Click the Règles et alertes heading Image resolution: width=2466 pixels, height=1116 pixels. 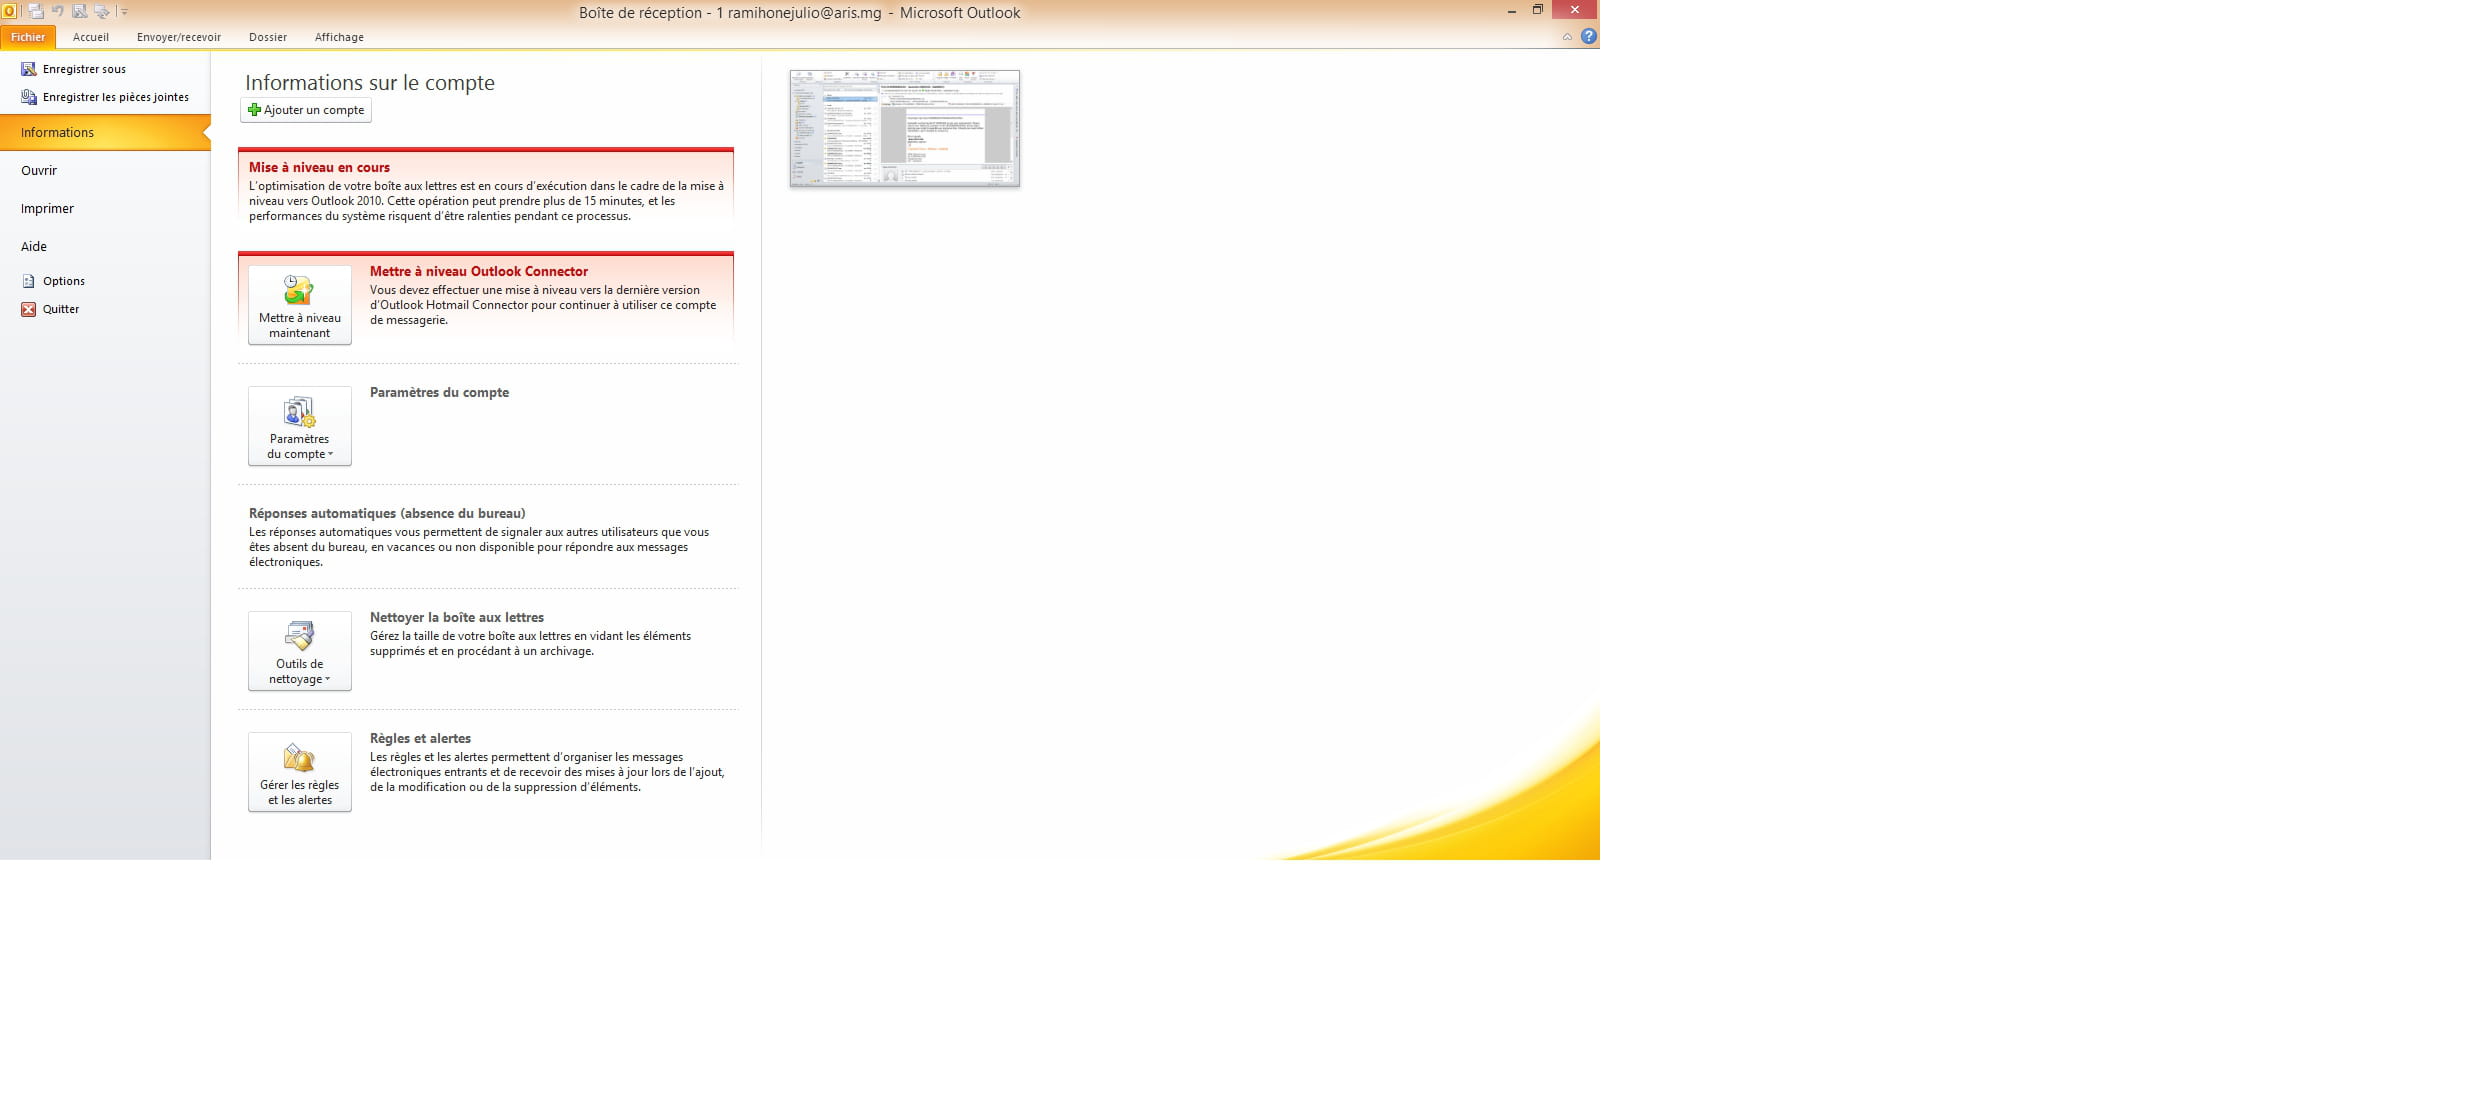click(x=420, y=738)
